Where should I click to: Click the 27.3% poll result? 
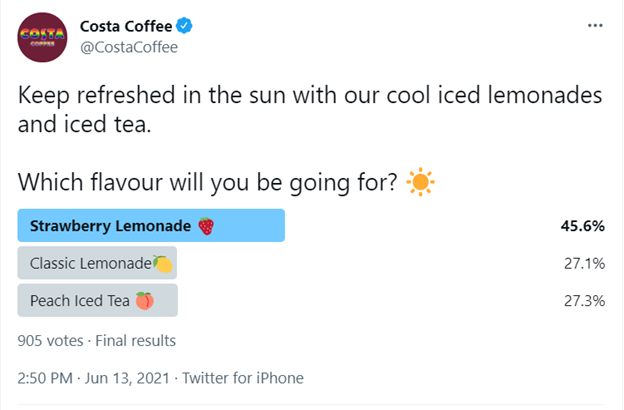[584, 301]
